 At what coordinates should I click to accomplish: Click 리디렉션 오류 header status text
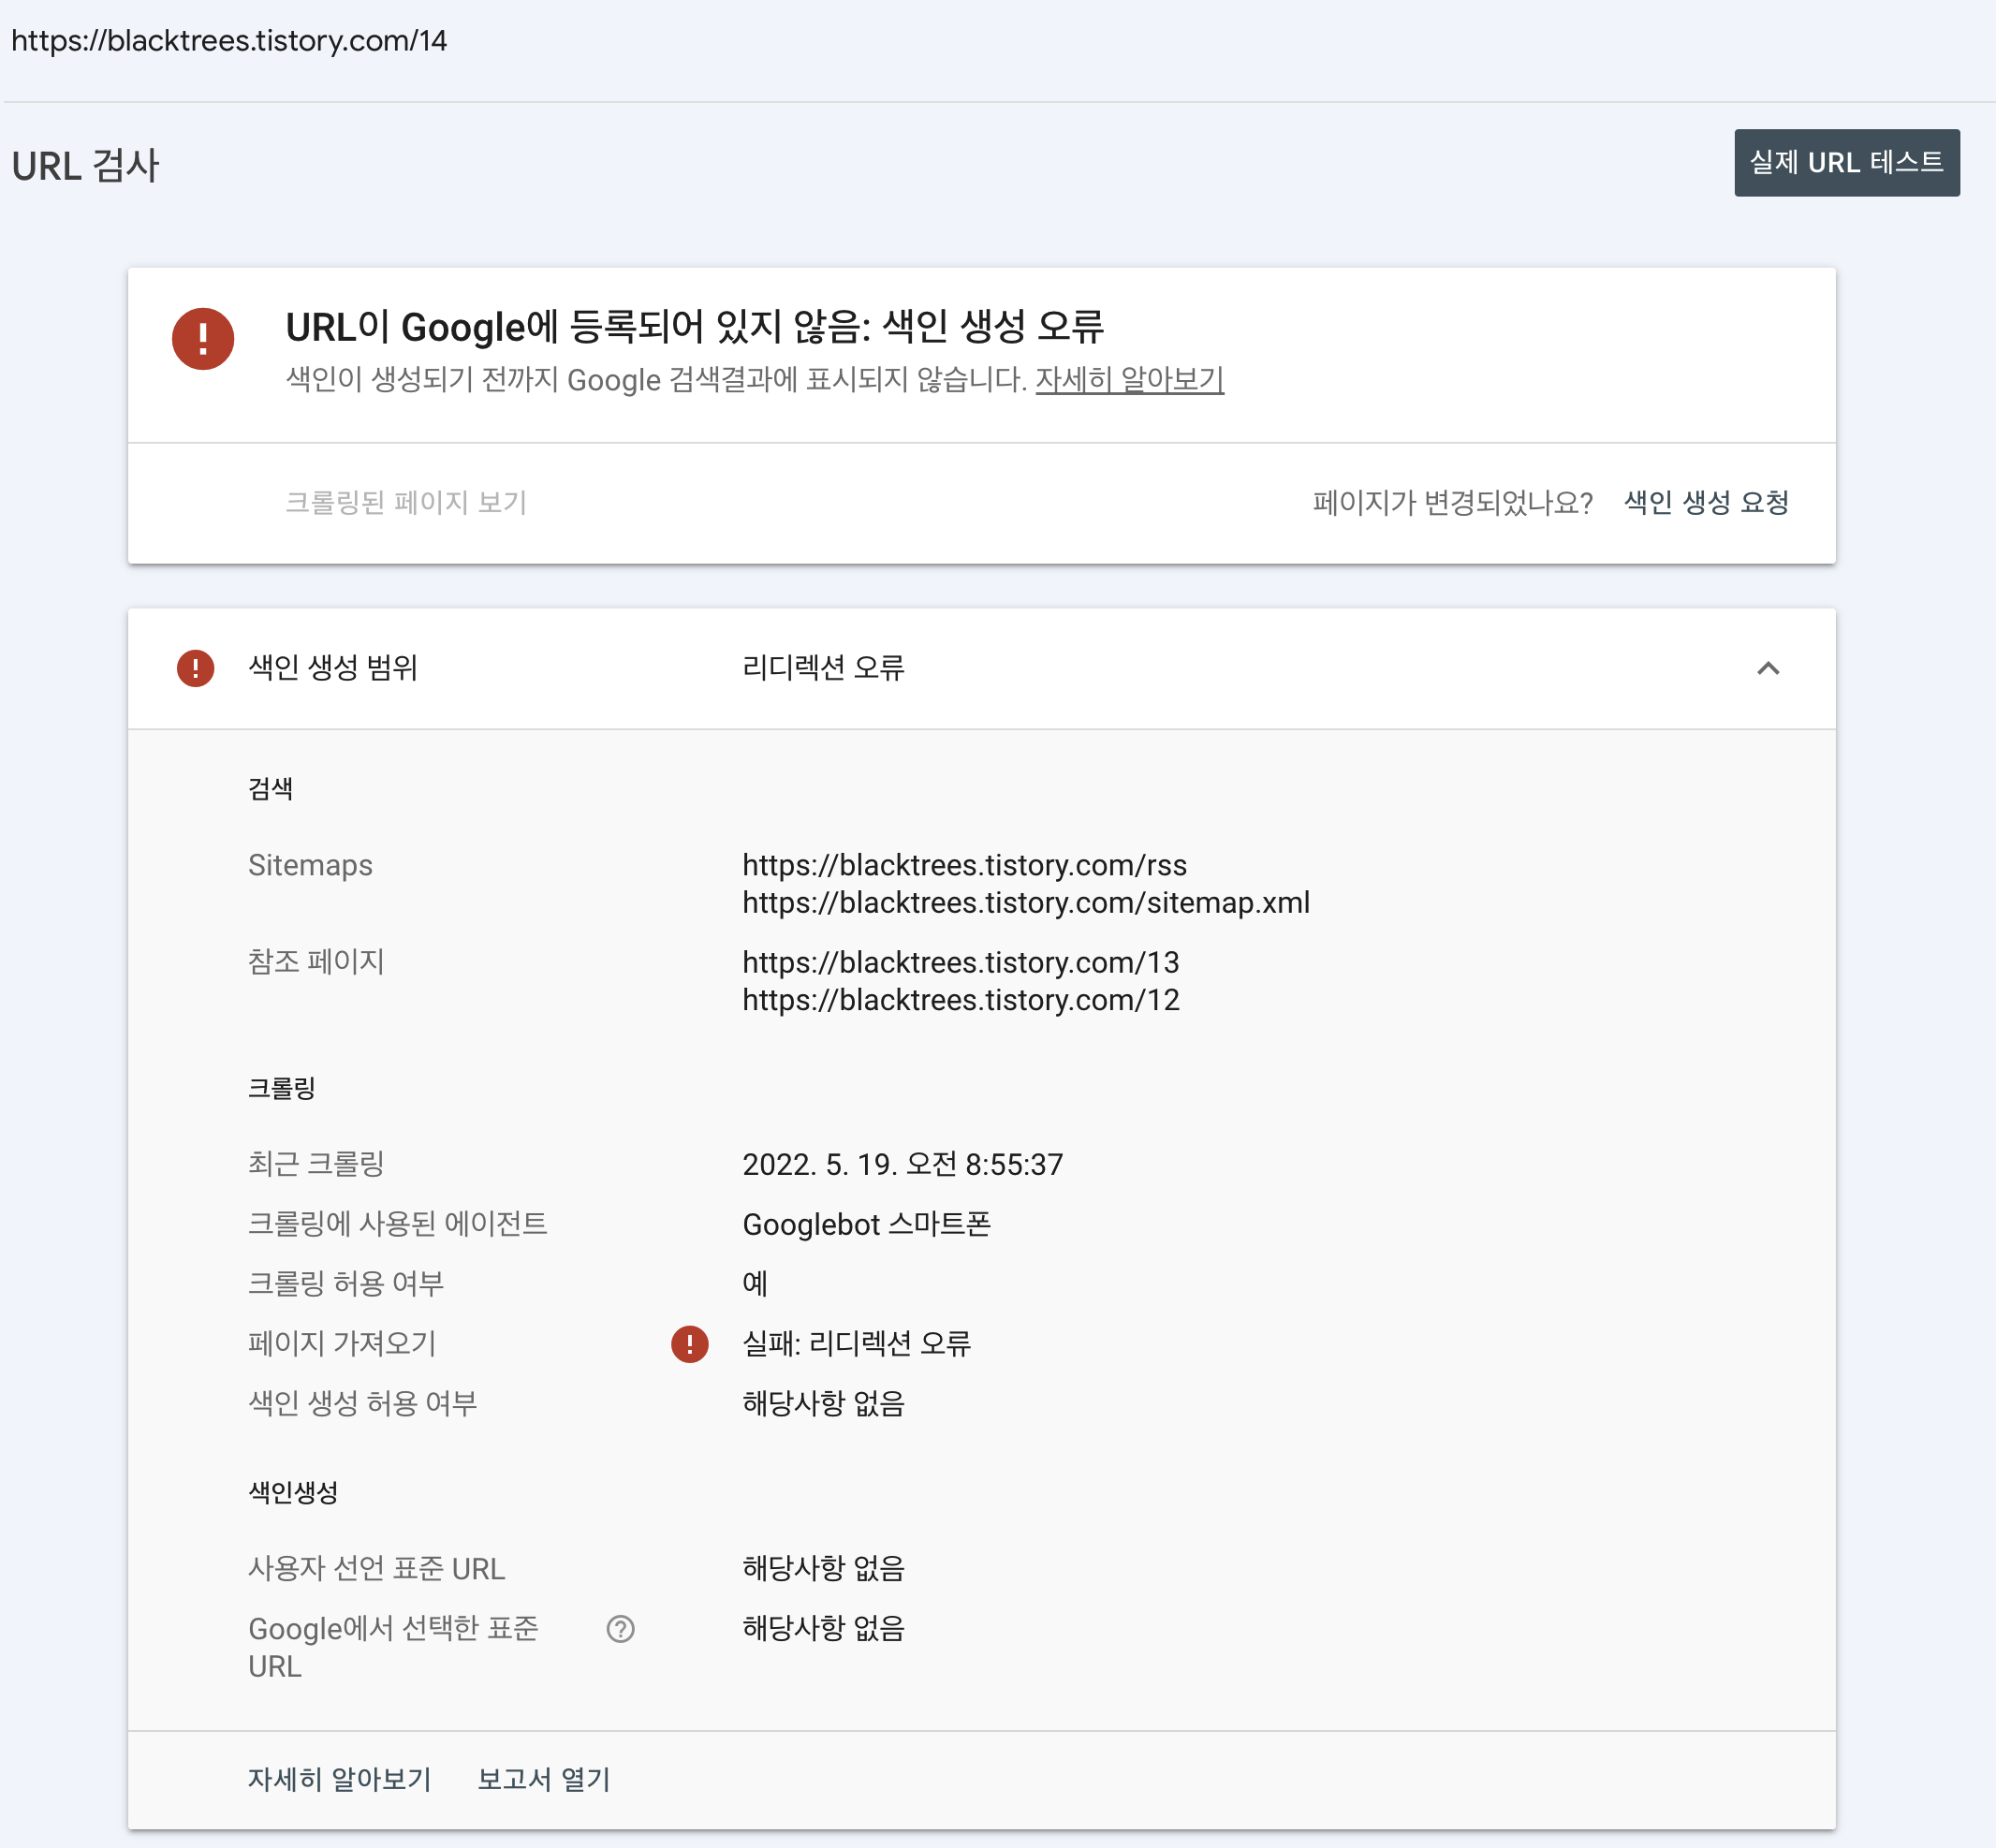pyautogui.click(x=823, y=668)
